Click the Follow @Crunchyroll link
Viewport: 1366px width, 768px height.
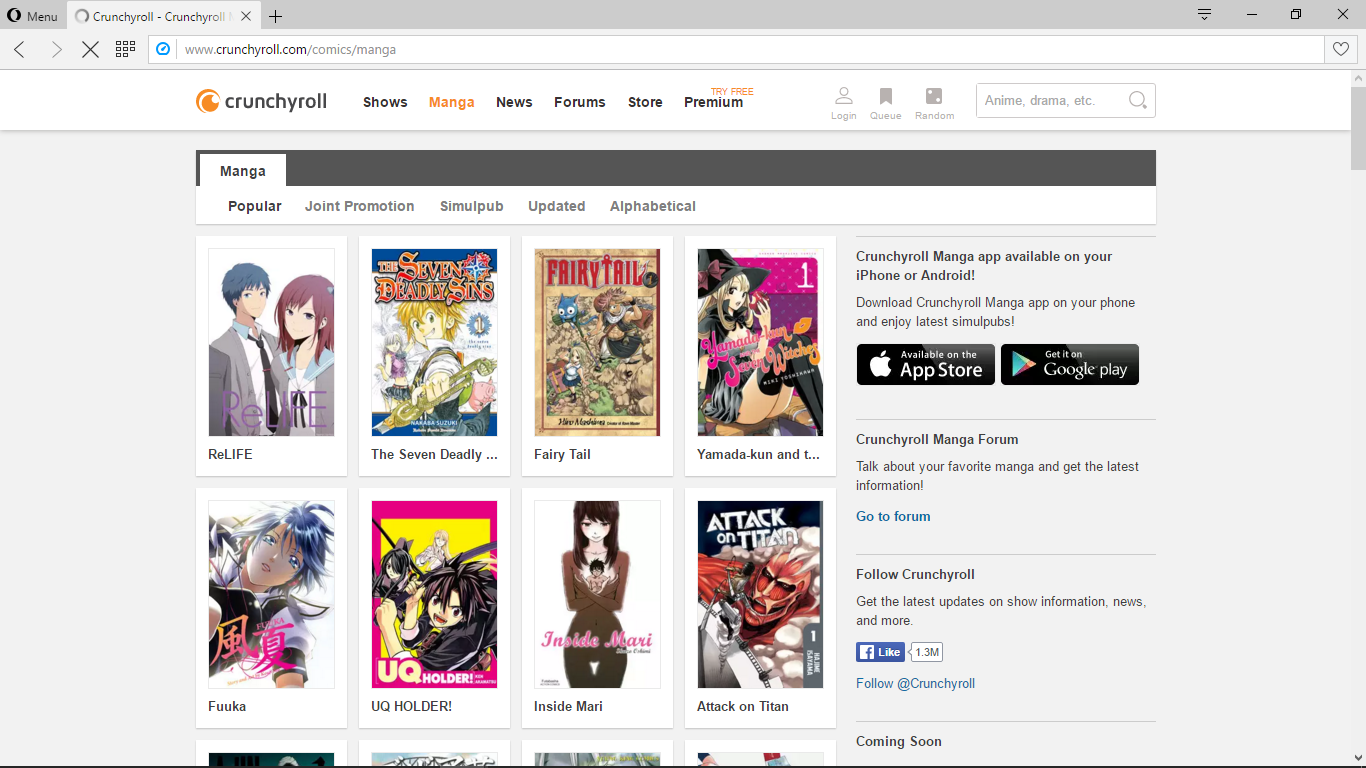click(915, 683)
